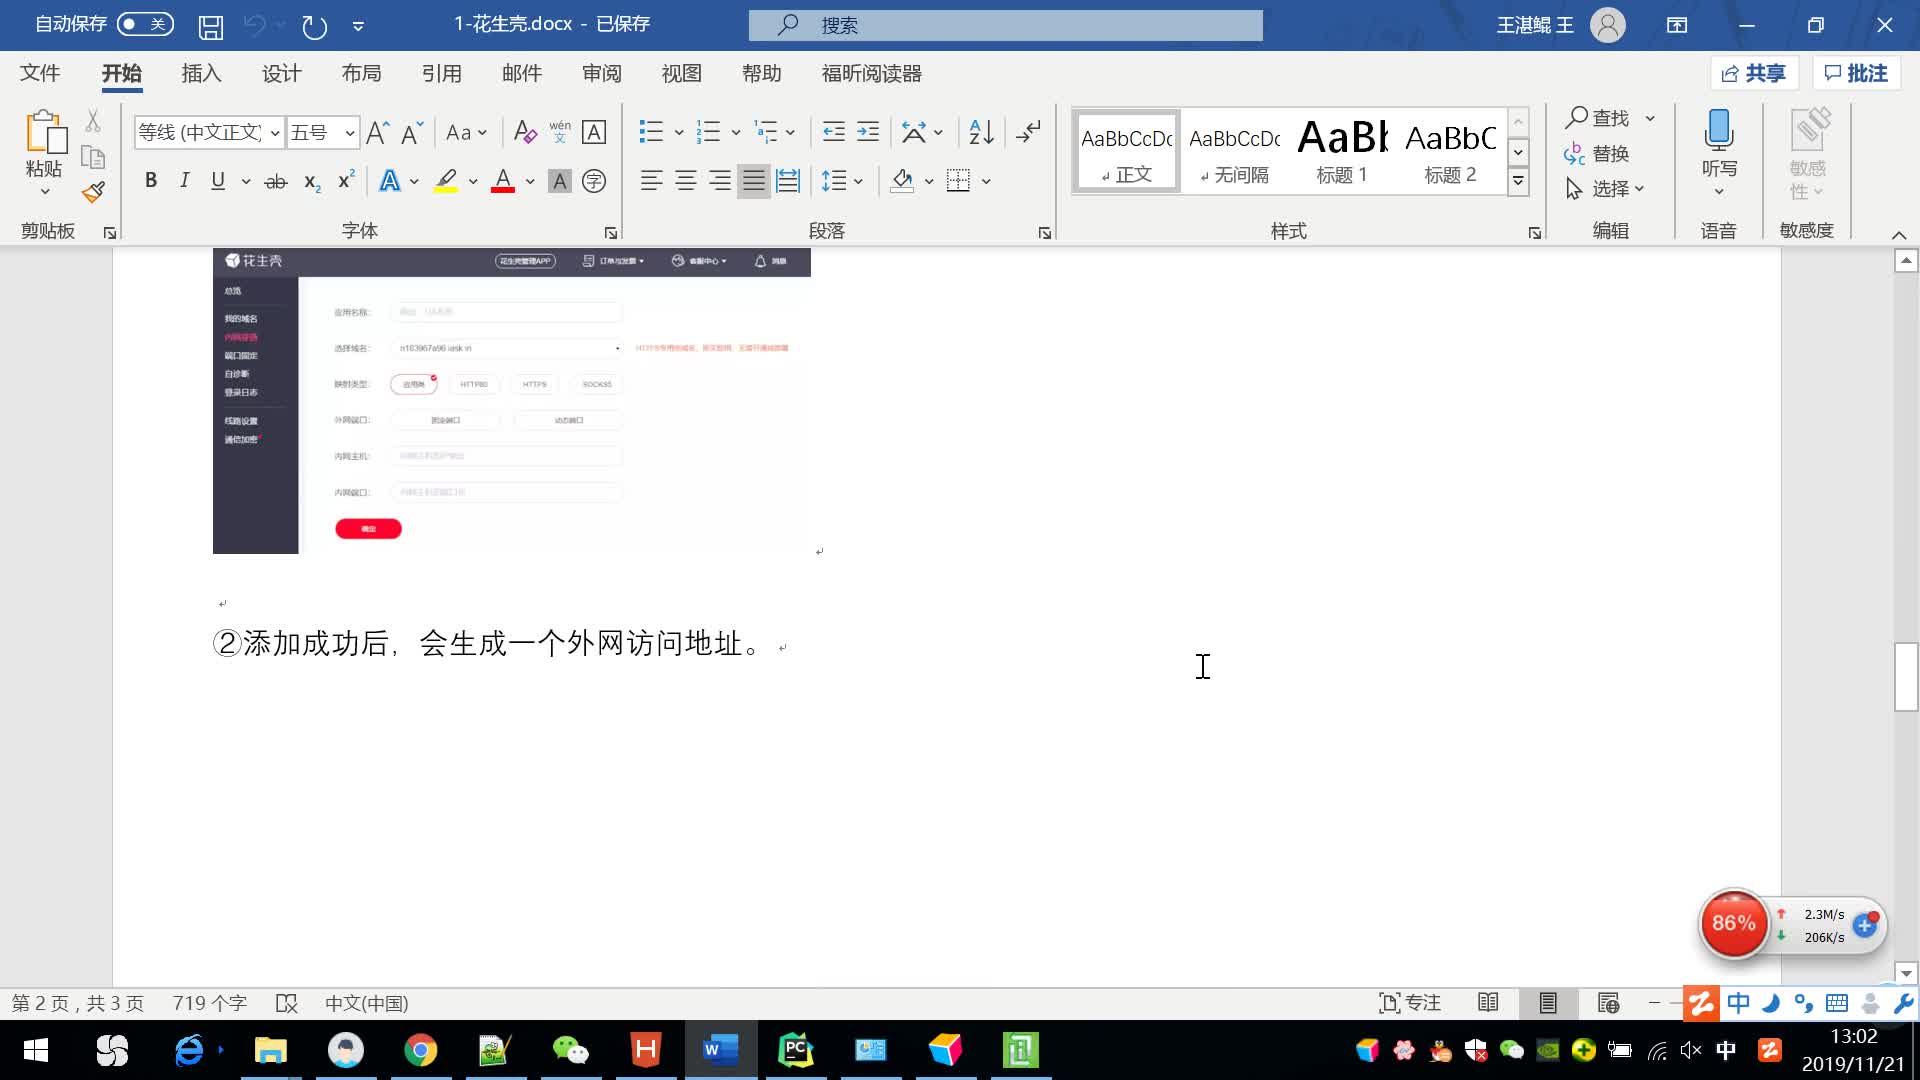Screen dimensions: 1920x1080
Task: Toggle Underline formatting
Action: pos(218,181)
